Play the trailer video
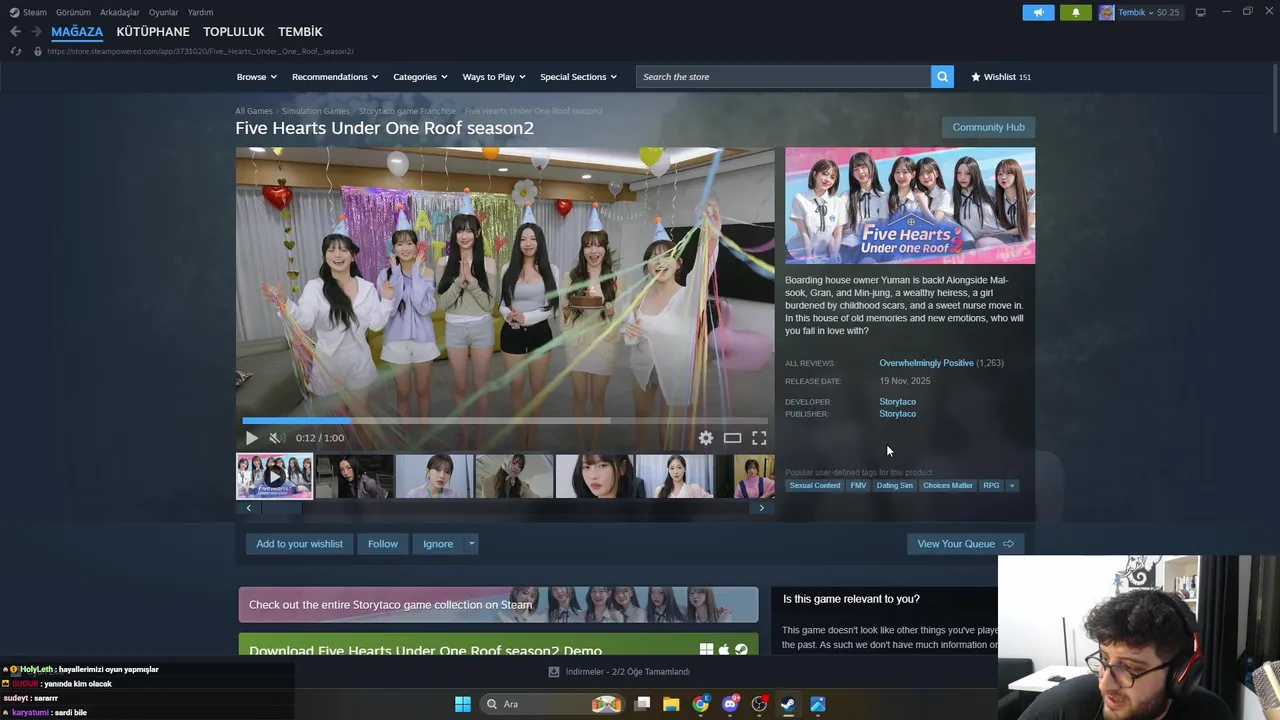 [x=251, y=438]
